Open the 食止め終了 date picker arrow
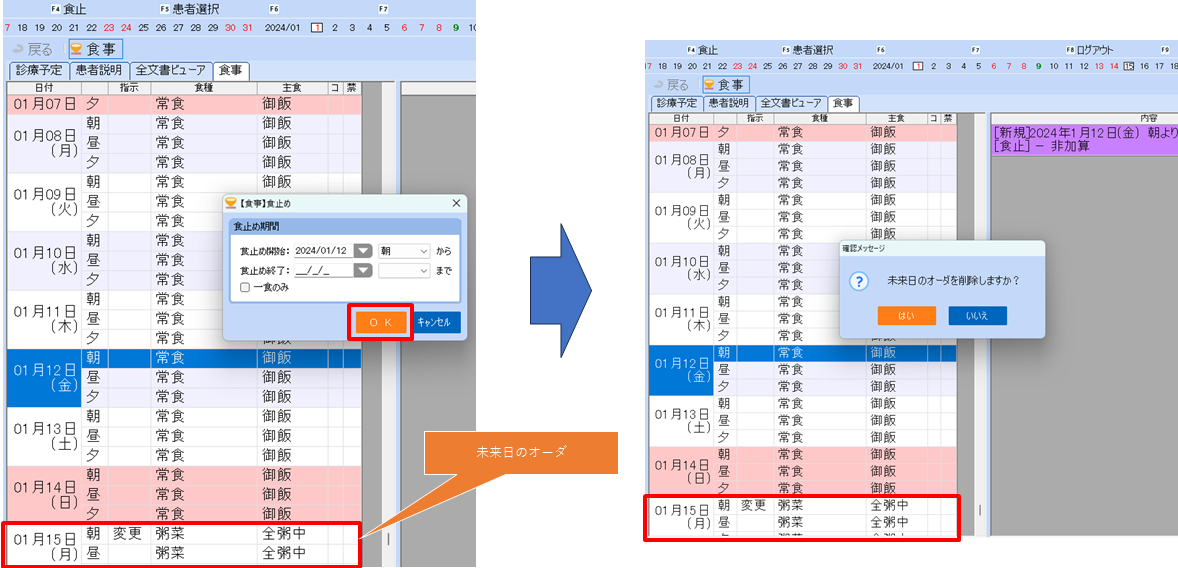The width and height of the screenshot is (1178, 568). click(x=364, y=270)
